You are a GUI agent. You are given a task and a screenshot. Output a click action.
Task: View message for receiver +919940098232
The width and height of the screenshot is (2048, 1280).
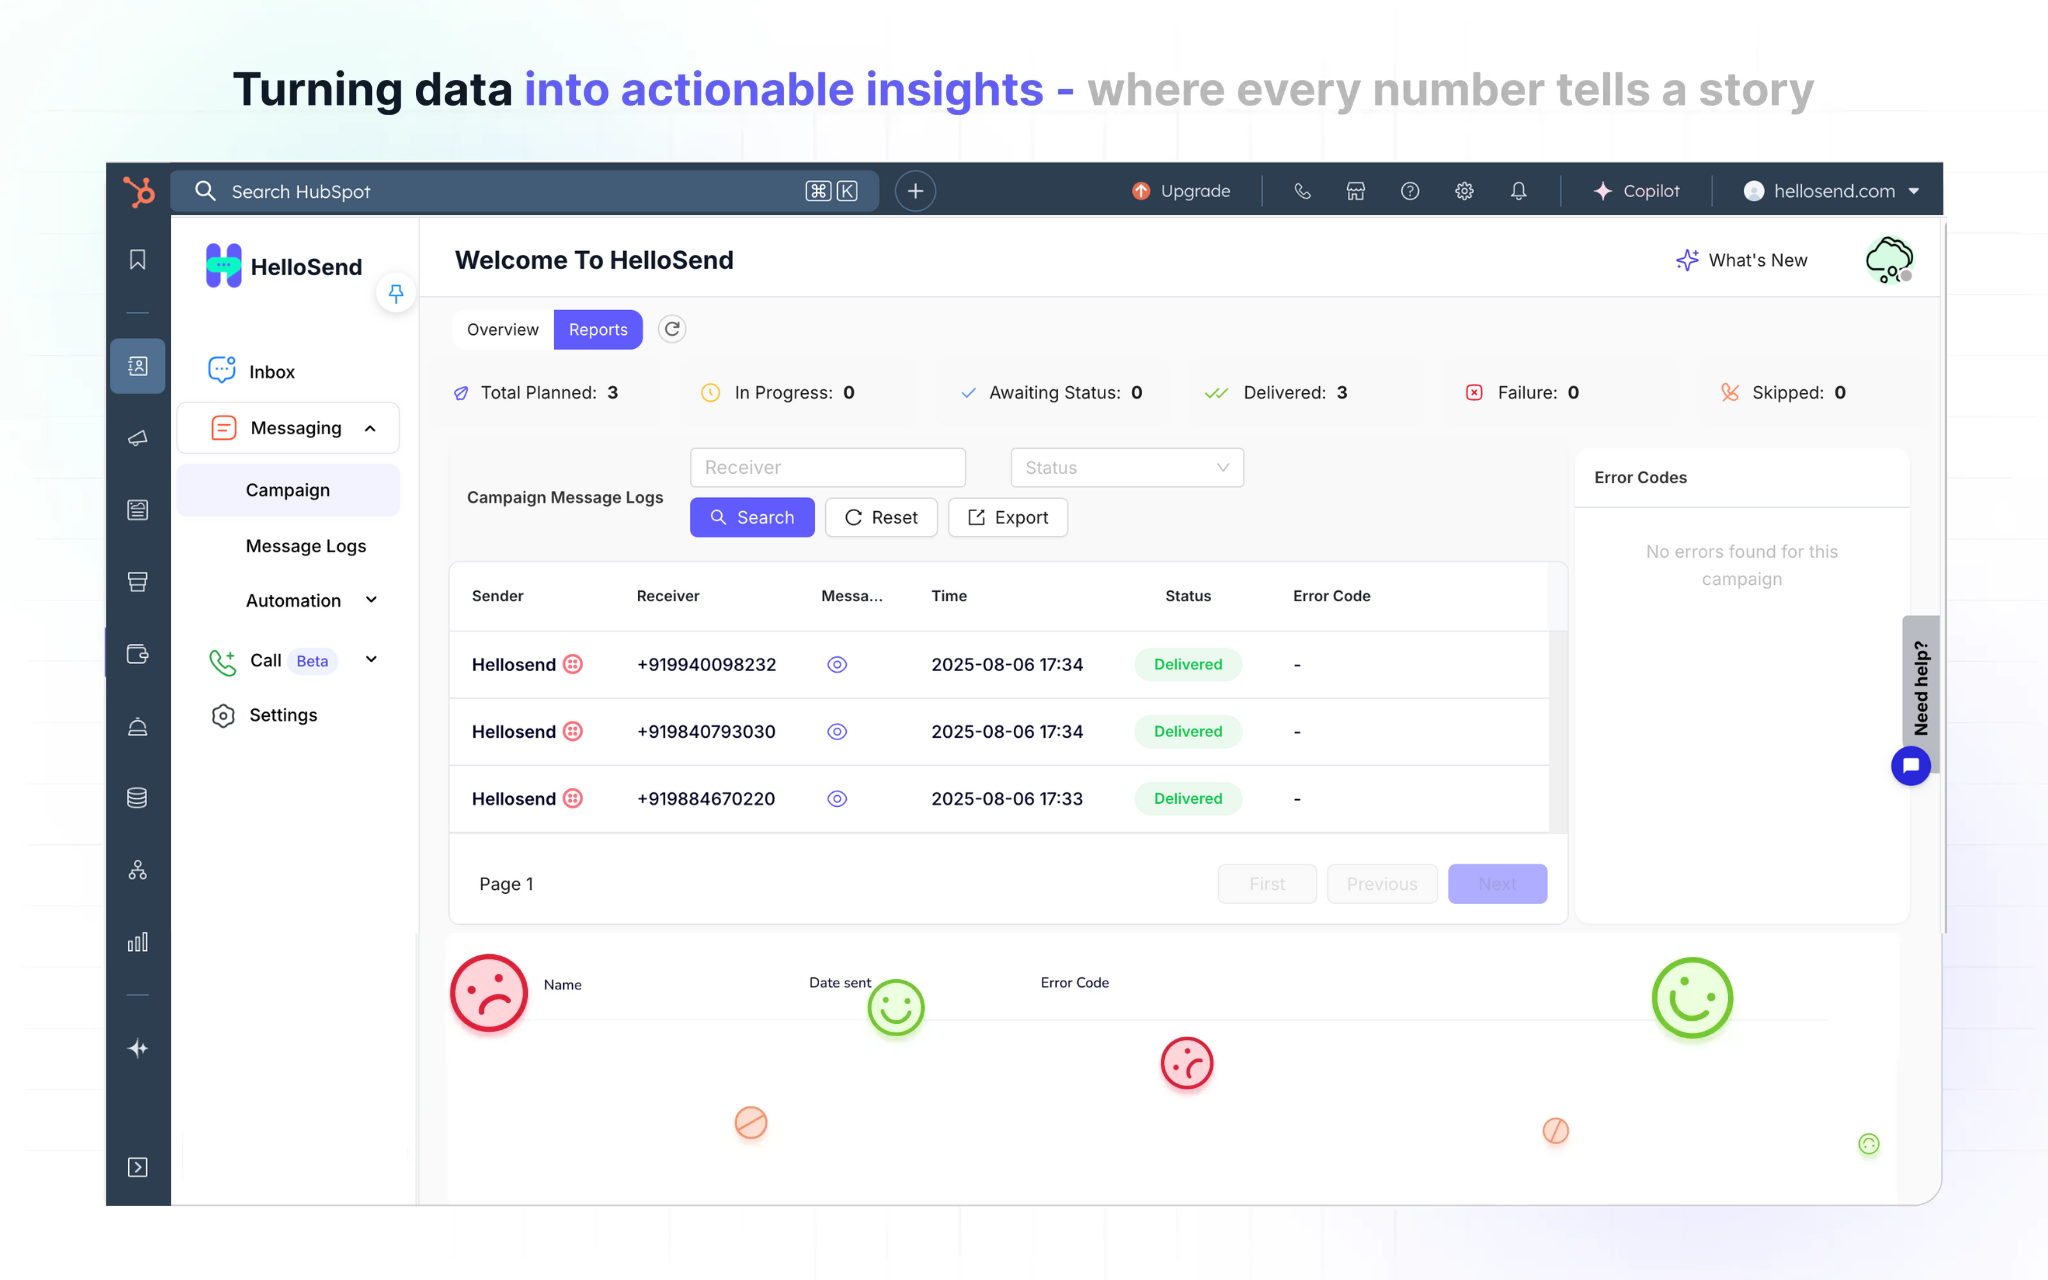pyautogui.click(x=837, y=665)
